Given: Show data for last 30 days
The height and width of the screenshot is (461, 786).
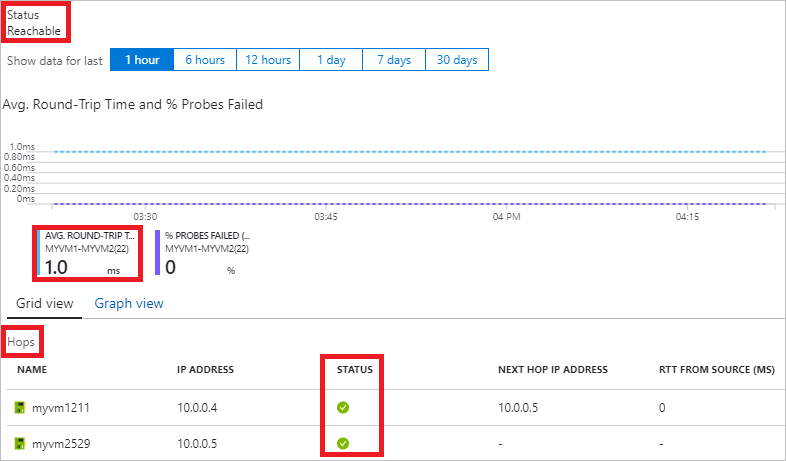Looking at the screenshot, I should tap(457, 60).
